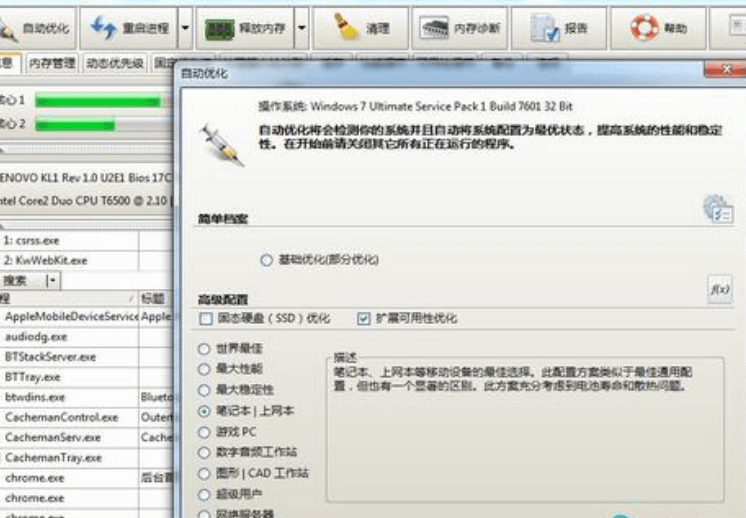The width and height of the screenshot is (746, 518).
Task: Close the 自动优化 dialog
Action: click(725, 69)
